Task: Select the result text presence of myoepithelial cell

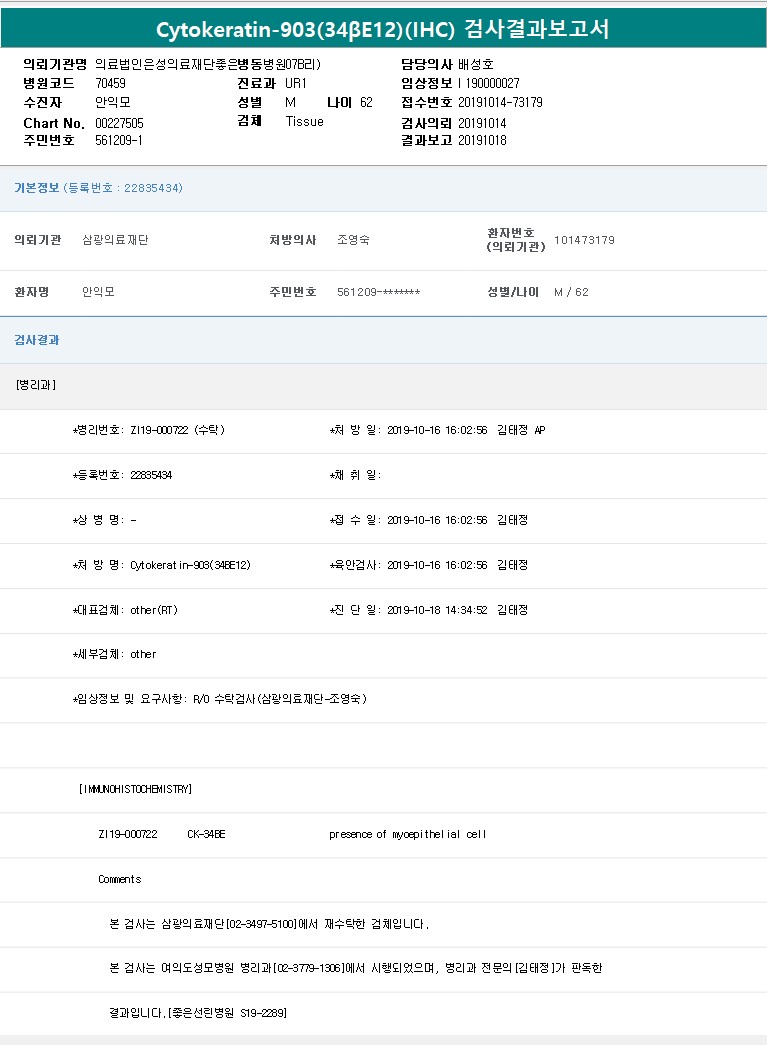Action: [407, 834]
